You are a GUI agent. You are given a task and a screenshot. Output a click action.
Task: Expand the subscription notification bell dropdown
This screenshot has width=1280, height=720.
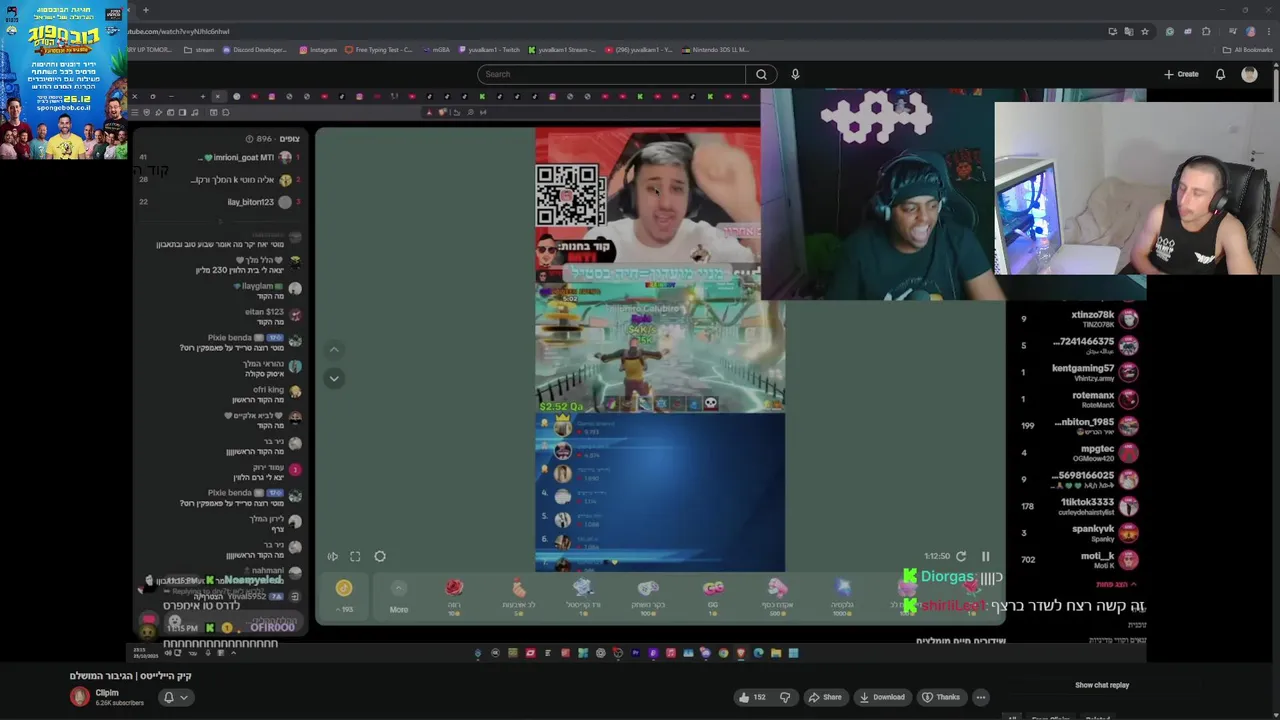pos(175,697)
